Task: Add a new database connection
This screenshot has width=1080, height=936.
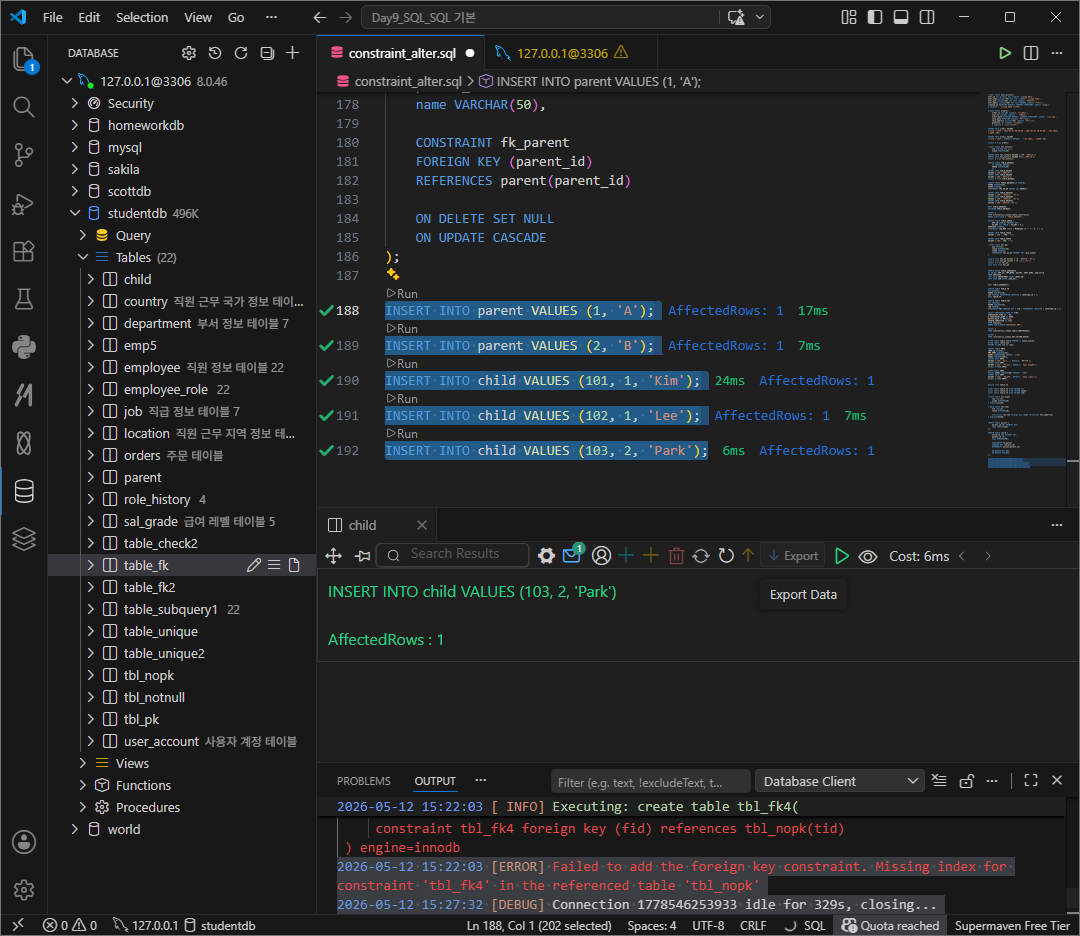Action: tap(293, 53)
